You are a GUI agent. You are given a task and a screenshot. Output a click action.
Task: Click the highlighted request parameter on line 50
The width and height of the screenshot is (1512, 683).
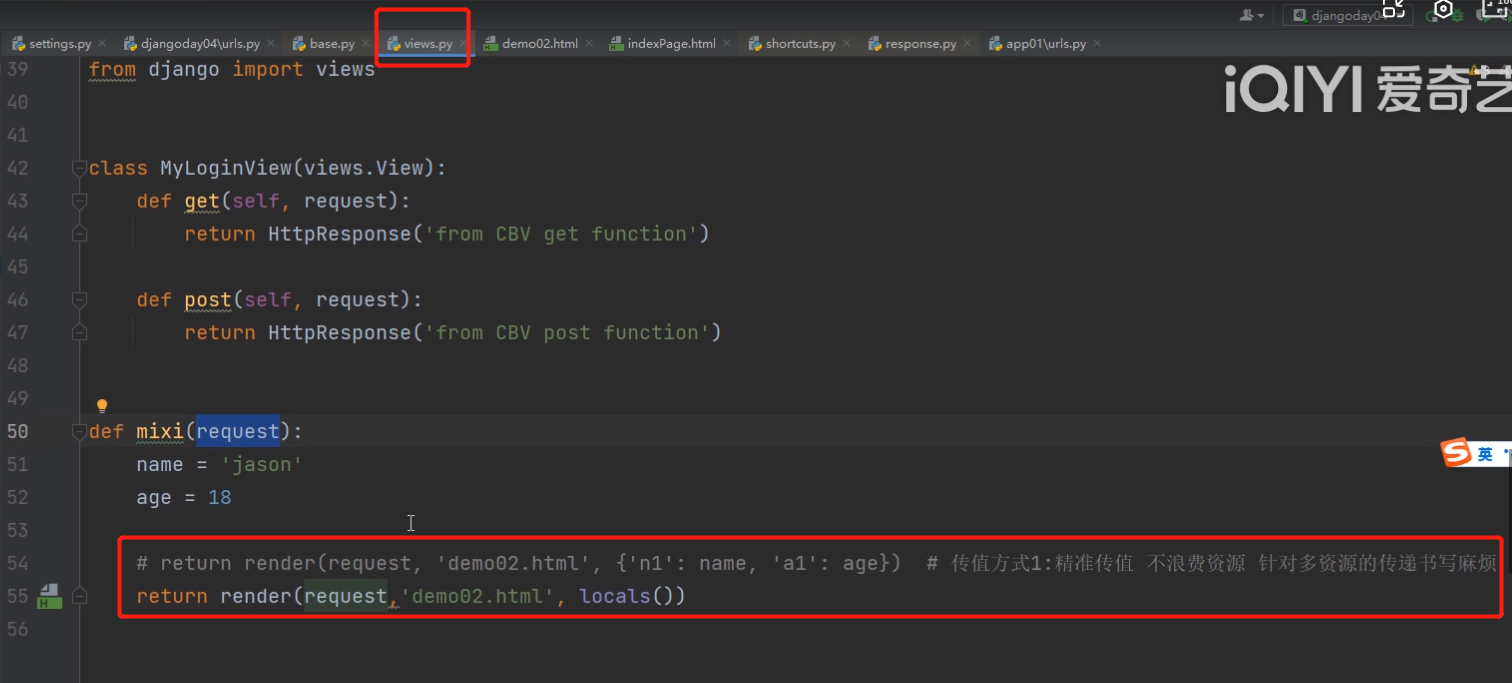point(238,431)
